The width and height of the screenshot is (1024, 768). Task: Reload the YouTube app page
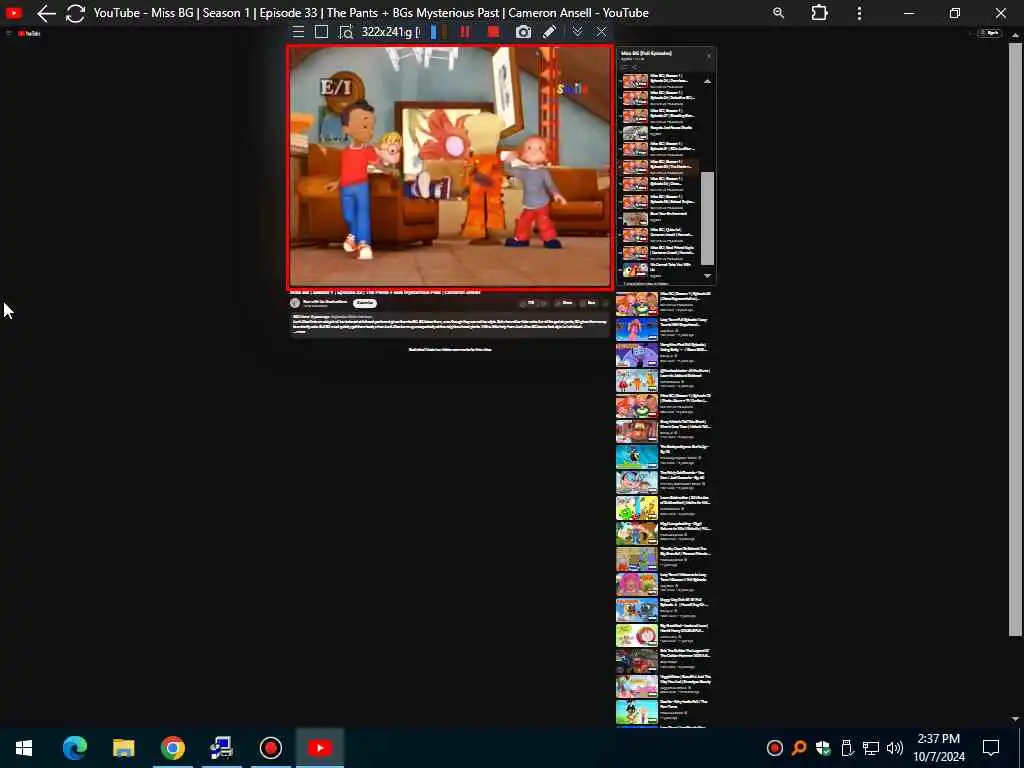point(76,13)
